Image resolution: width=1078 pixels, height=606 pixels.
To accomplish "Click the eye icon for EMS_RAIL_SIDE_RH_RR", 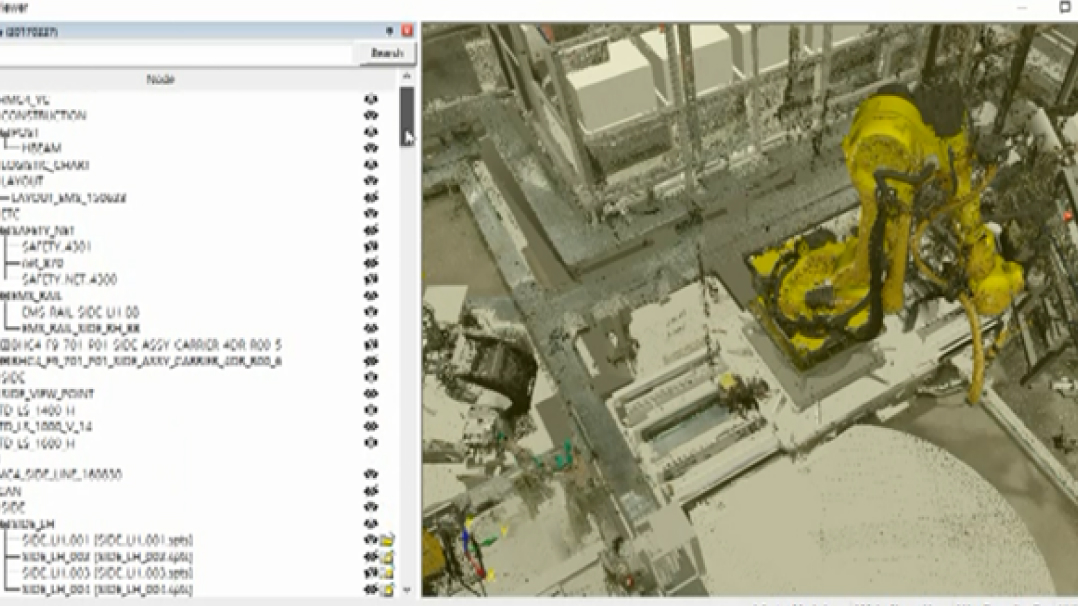I will (371, 328).
